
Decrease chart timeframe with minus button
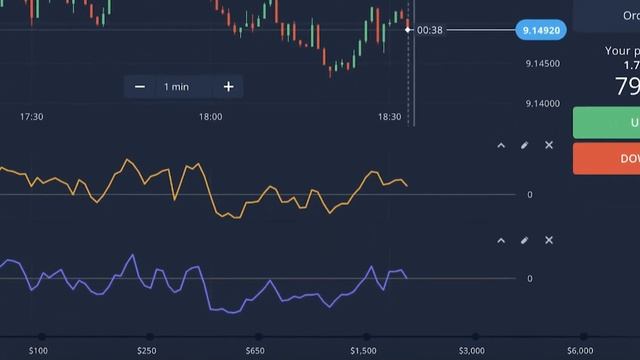coord(140,87)
